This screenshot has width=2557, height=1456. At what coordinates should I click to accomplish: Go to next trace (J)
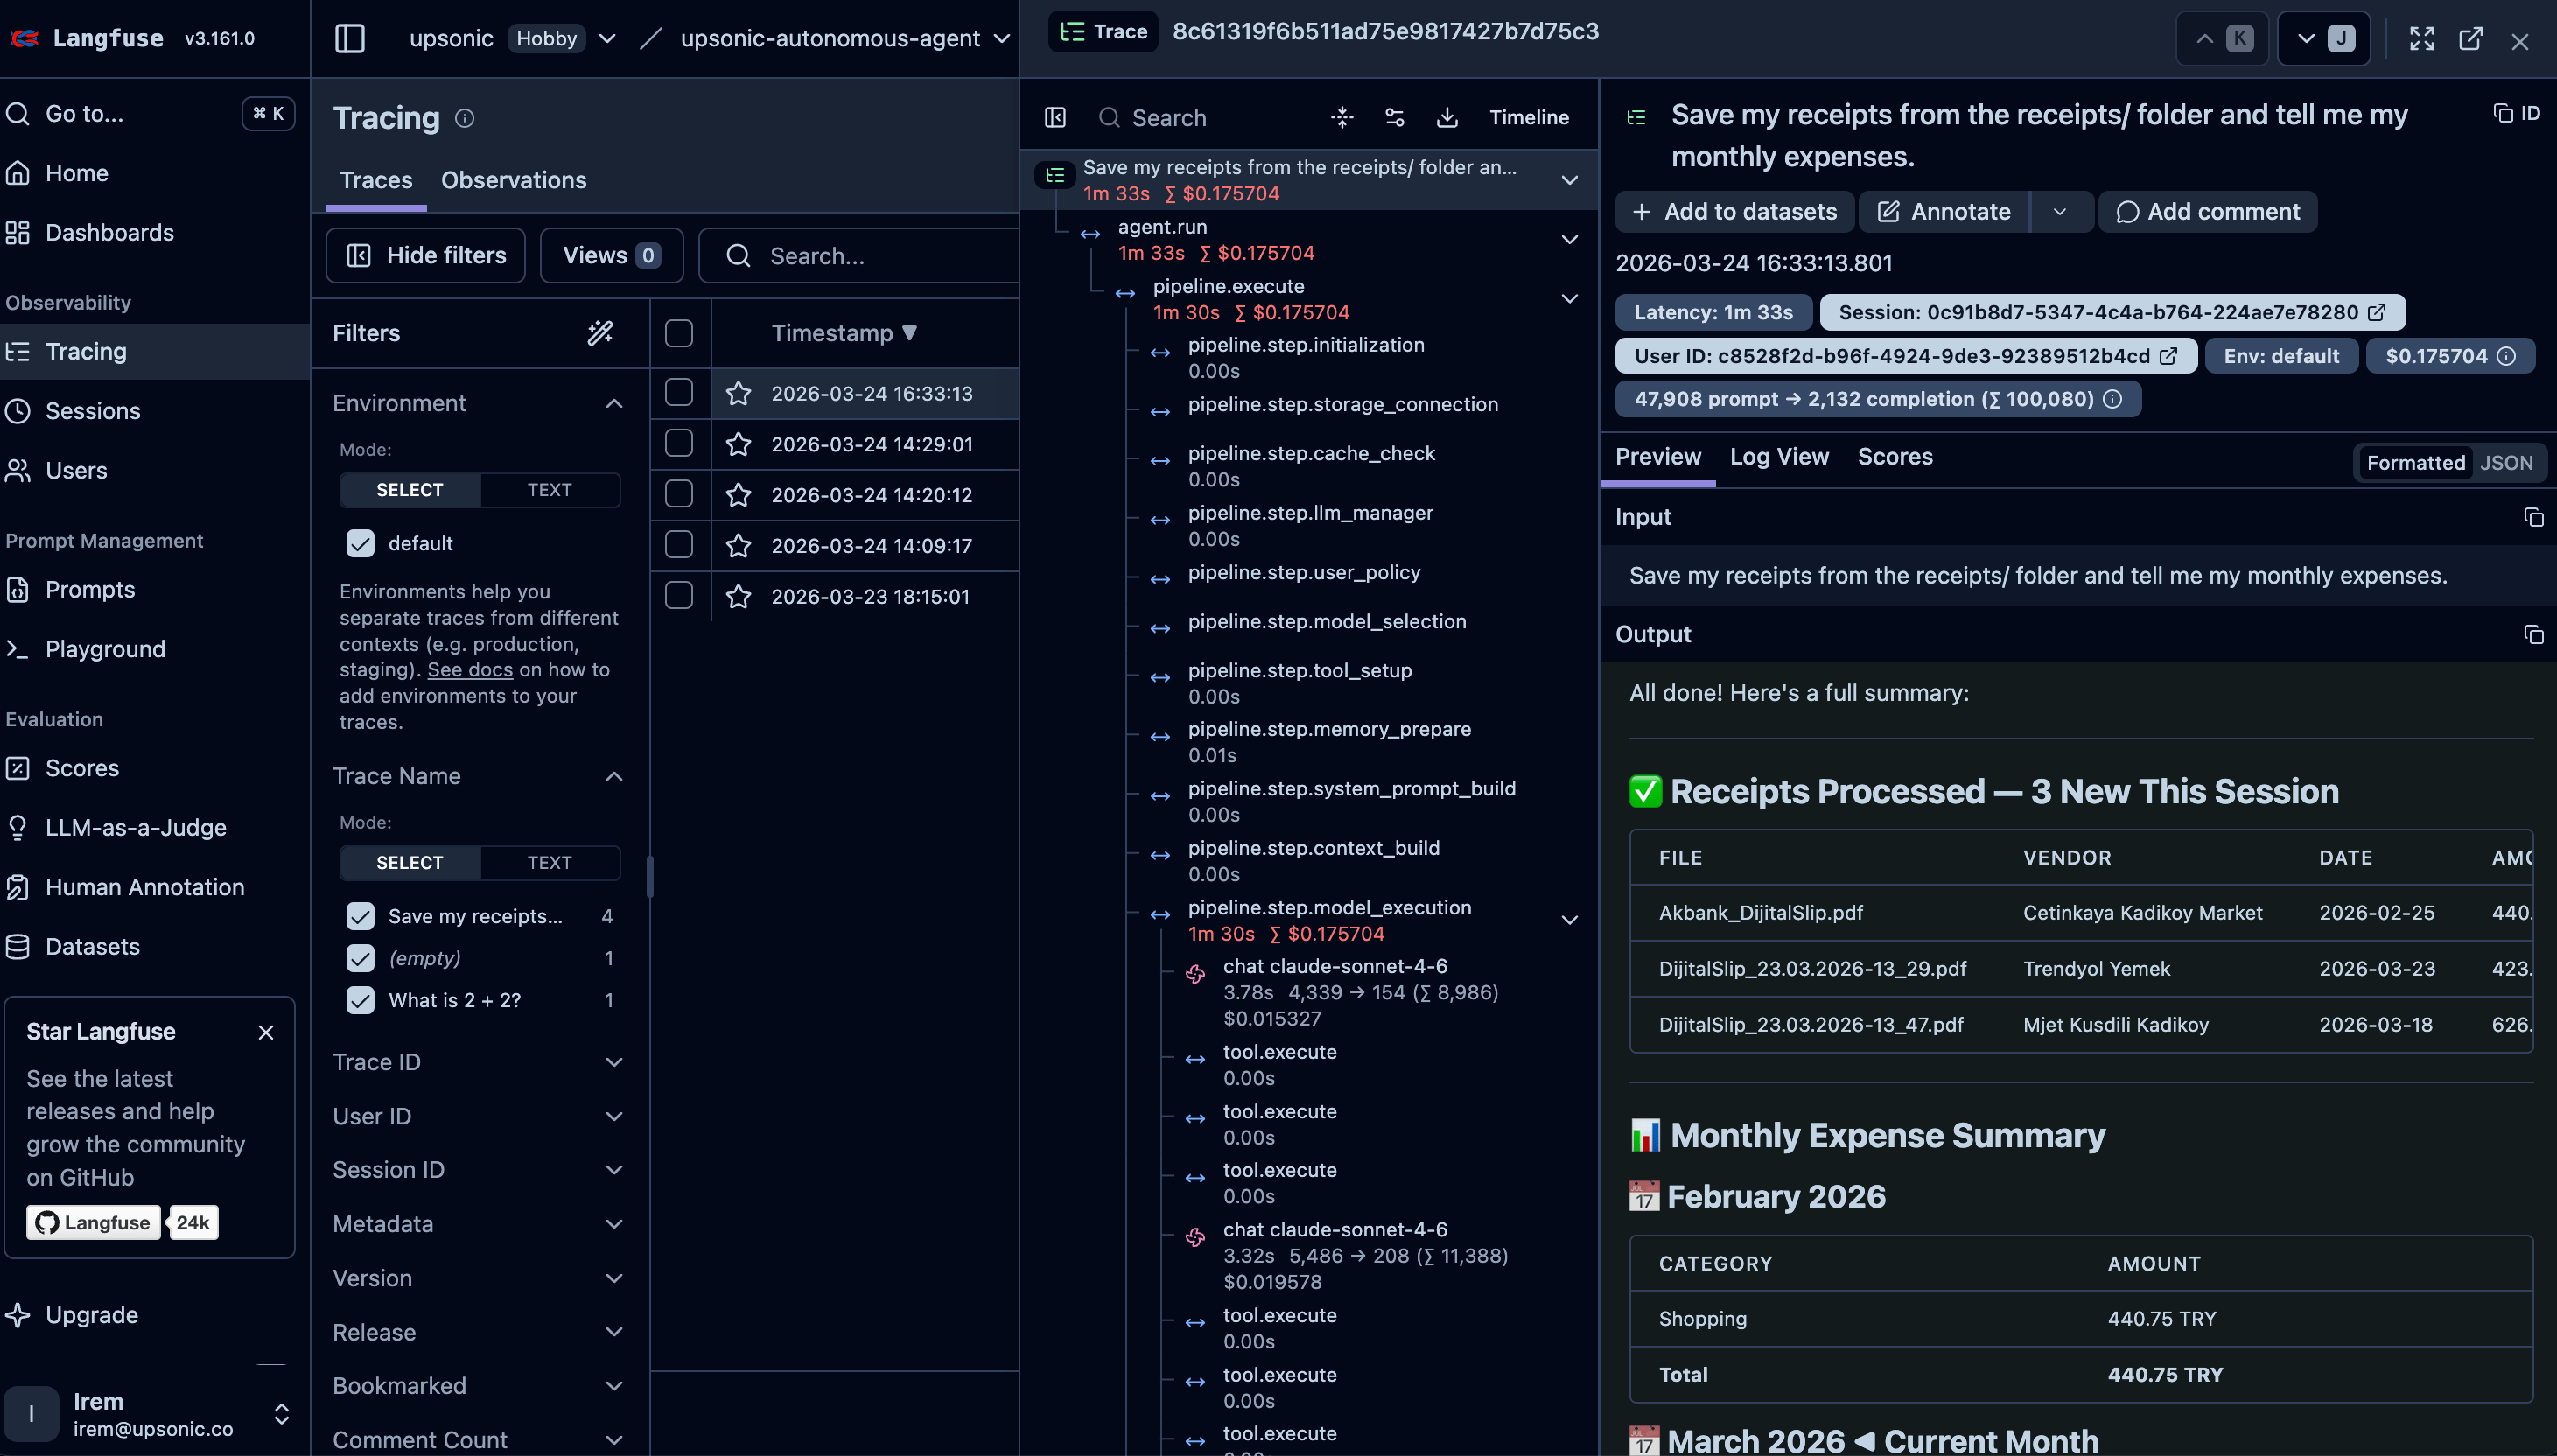click(x=2323, y=38)
